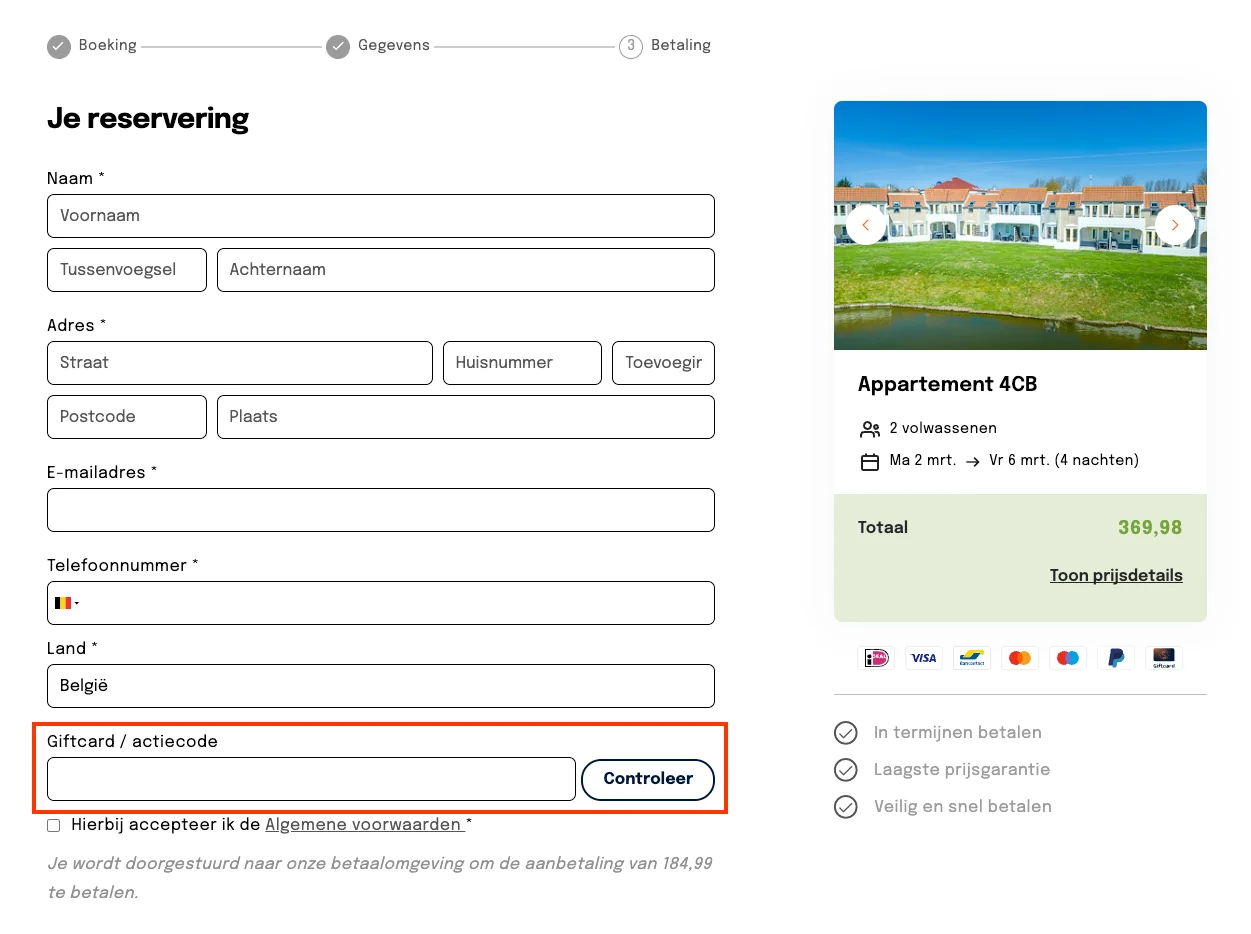Open the phone country flag dropdown
This screenshot has height=934, width=1251.
click(66, 602)
